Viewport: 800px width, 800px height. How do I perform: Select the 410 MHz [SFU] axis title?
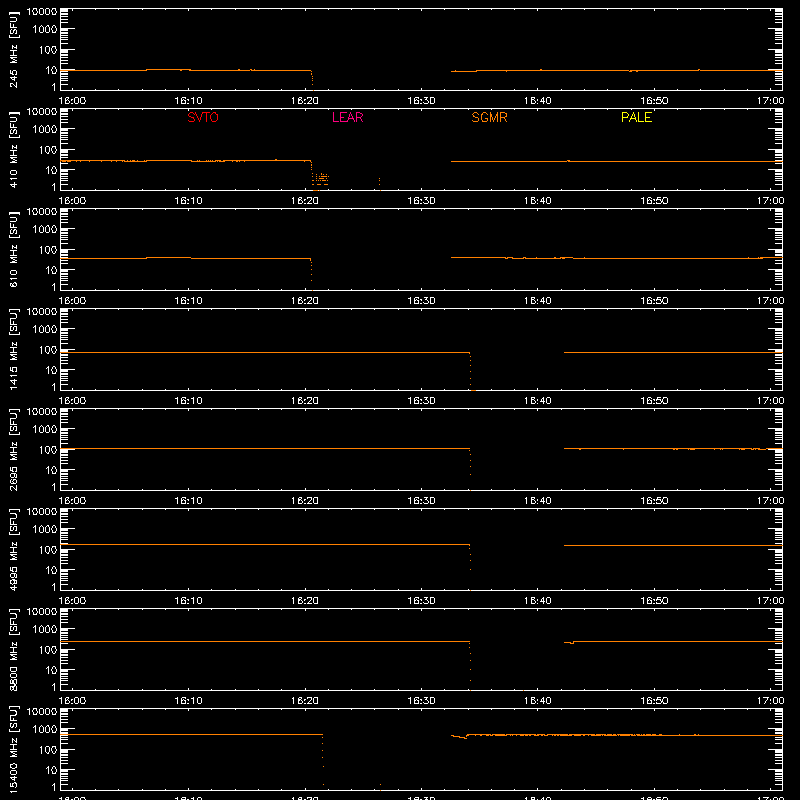[x=13, y=149]
